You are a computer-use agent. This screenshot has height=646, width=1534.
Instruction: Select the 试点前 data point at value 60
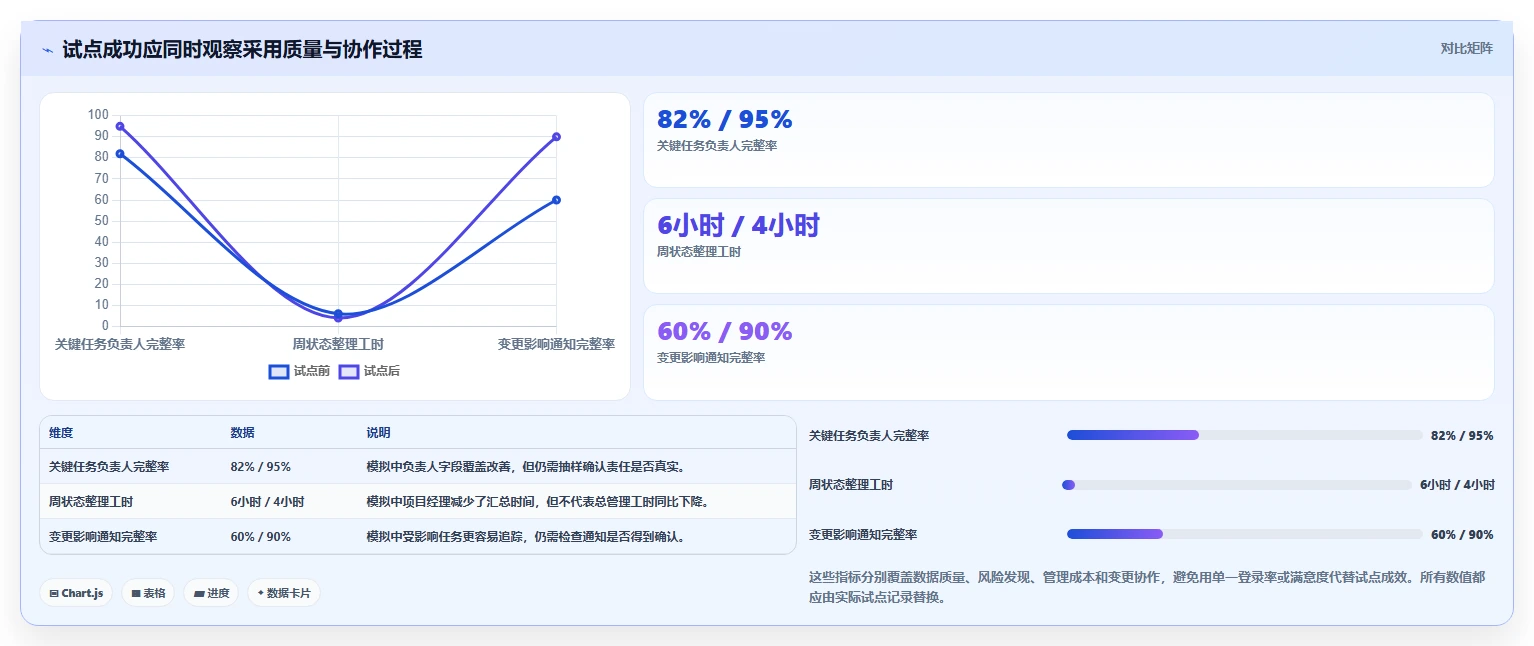pos(556,200)
